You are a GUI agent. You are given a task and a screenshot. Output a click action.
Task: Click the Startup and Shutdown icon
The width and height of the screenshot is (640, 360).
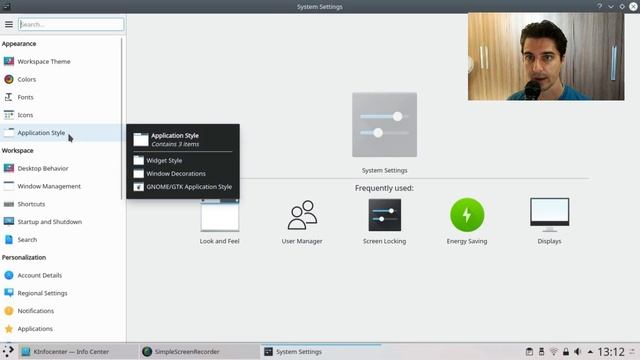(9, 222)
